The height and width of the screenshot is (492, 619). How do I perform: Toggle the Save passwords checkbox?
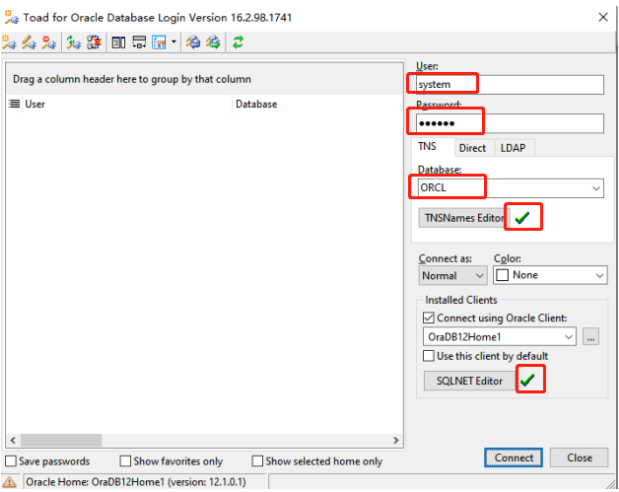[11, 461]
